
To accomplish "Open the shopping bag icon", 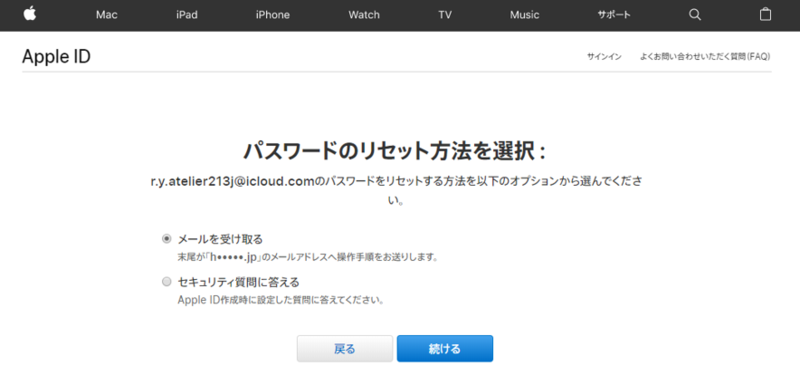I will coord(765,14).
